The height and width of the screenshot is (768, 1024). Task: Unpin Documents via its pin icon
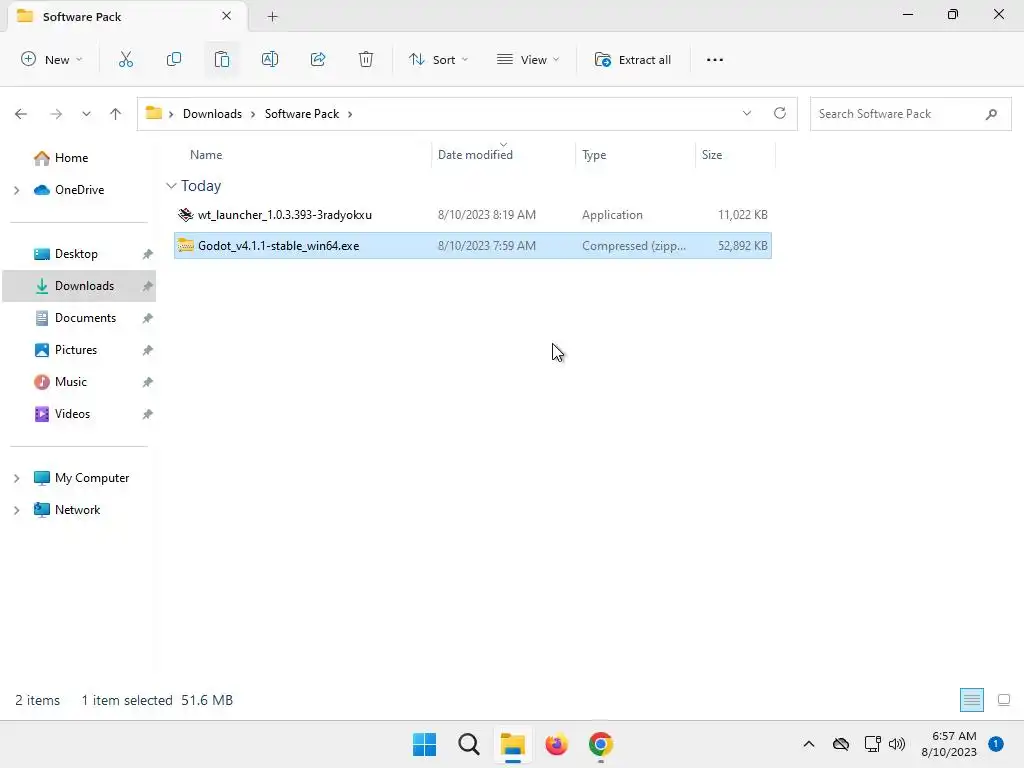click(148, 318)
